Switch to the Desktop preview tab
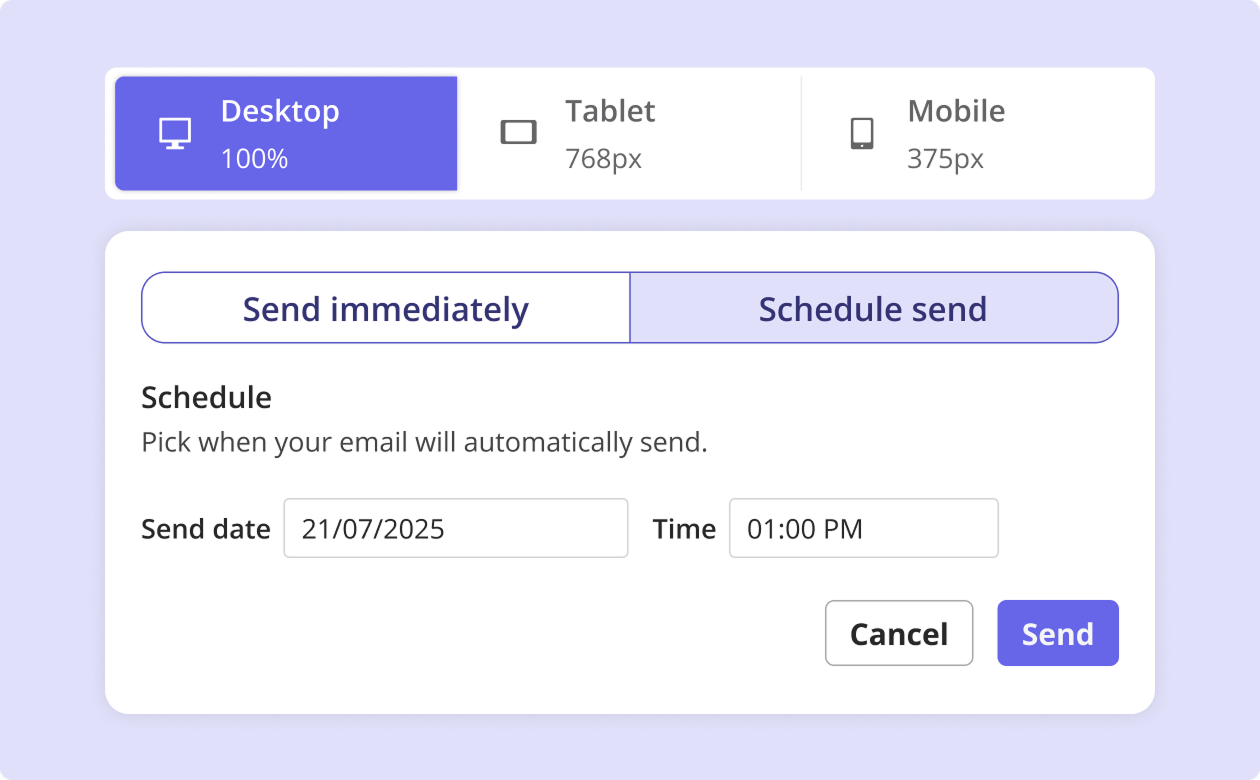 (x=286, y=133)
